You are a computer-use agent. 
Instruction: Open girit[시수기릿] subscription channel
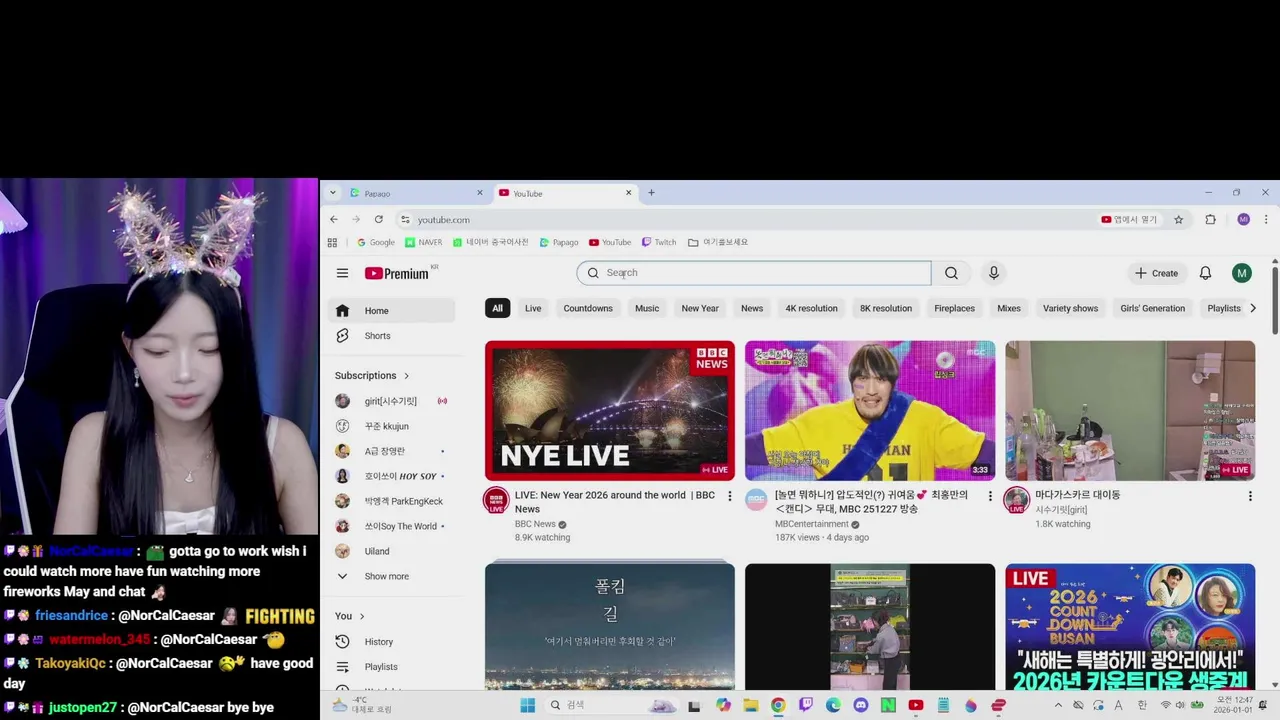click(391, 401)
